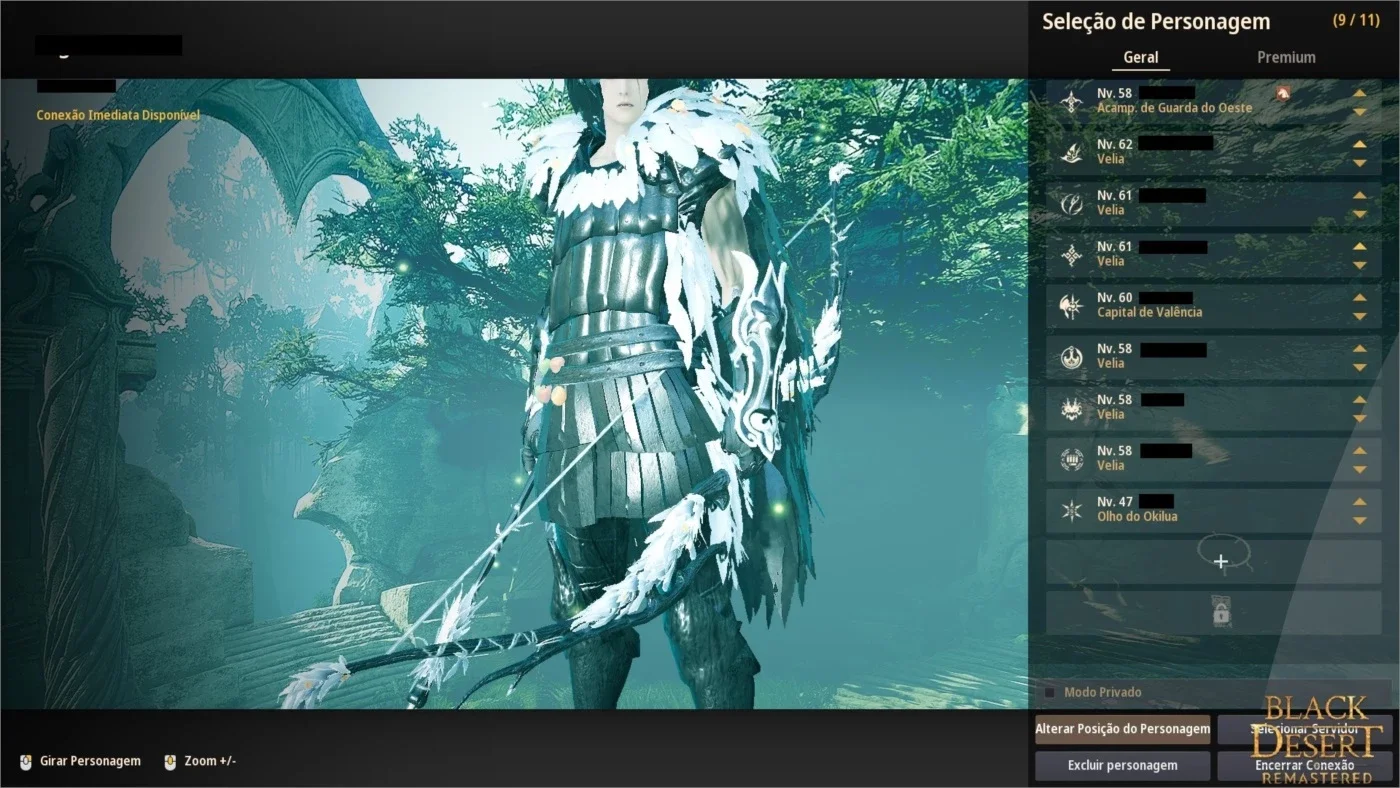Viewport: 1400px width, 788px height.
Task: Click the house icon on the first character row
Action: (x=1283, y=93)
